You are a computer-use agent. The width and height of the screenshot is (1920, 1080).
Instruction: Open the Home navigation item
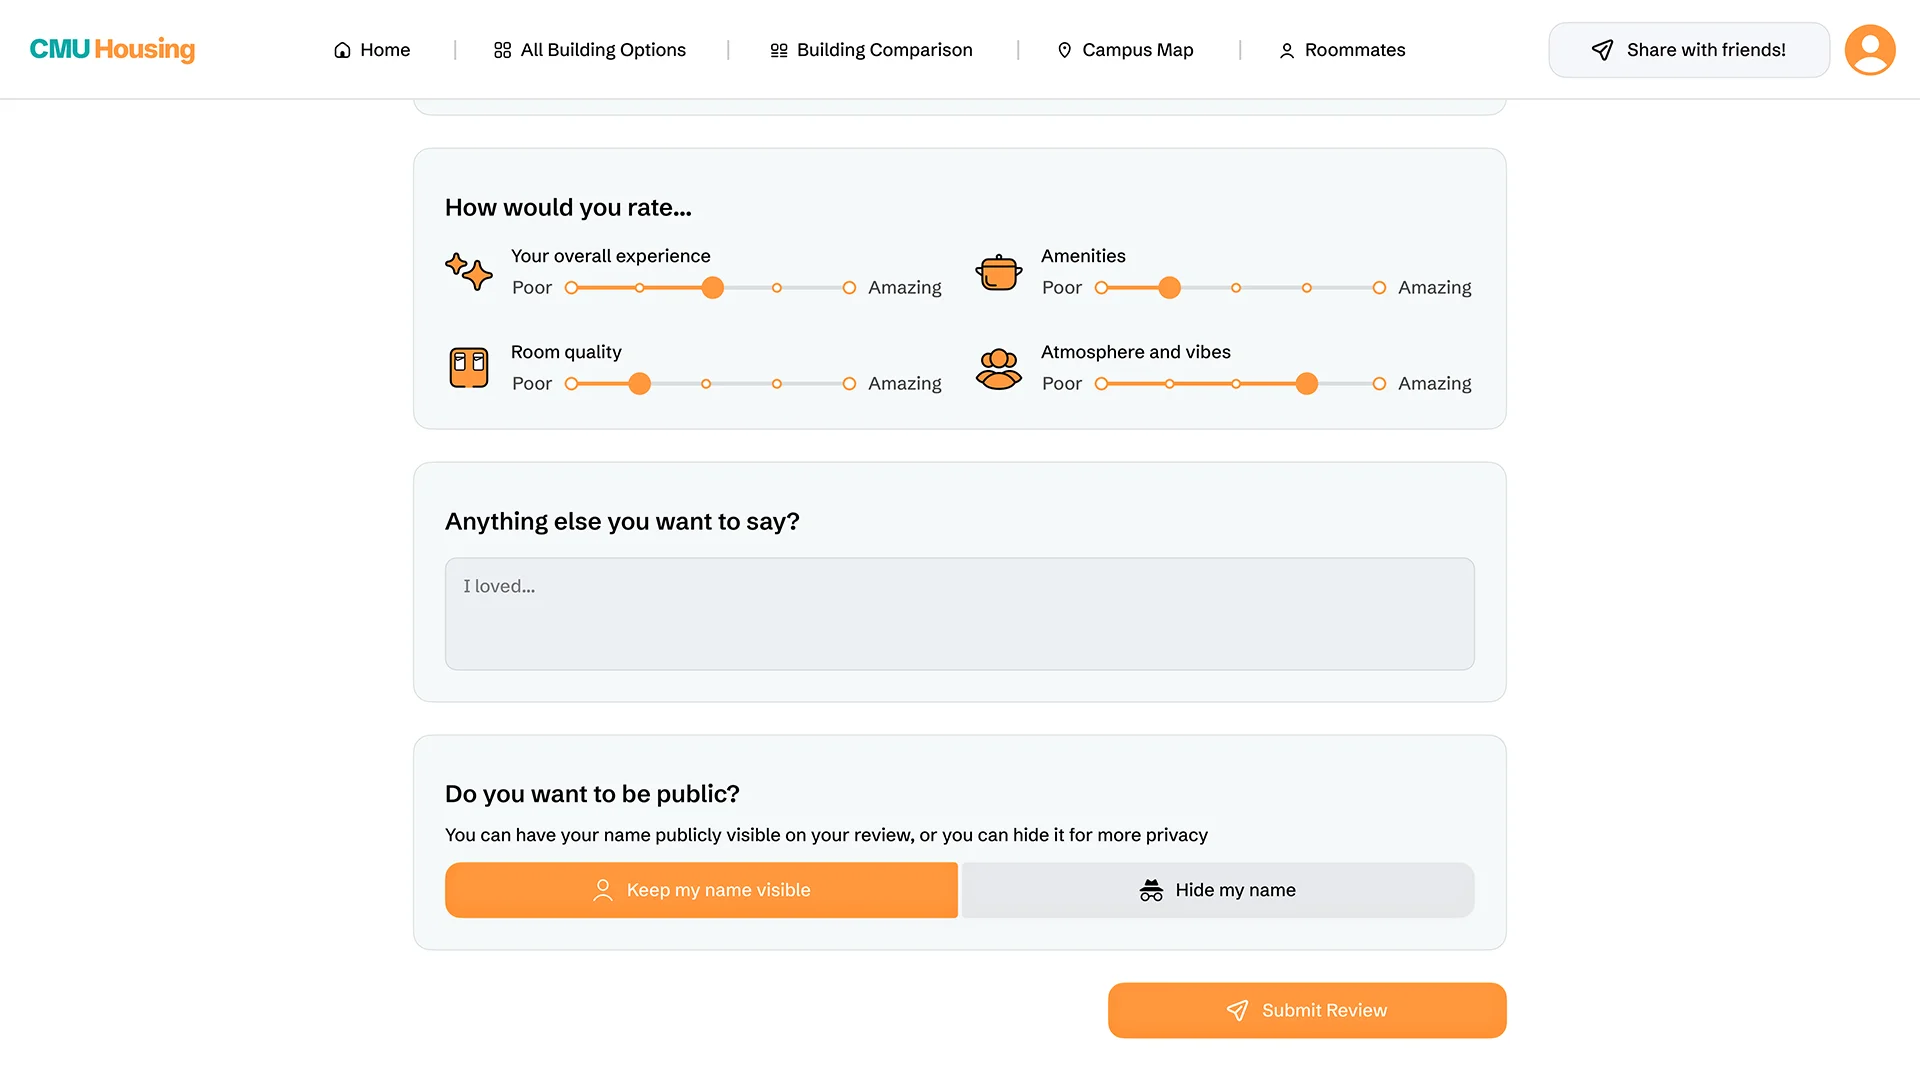click(x=372, y=50)
